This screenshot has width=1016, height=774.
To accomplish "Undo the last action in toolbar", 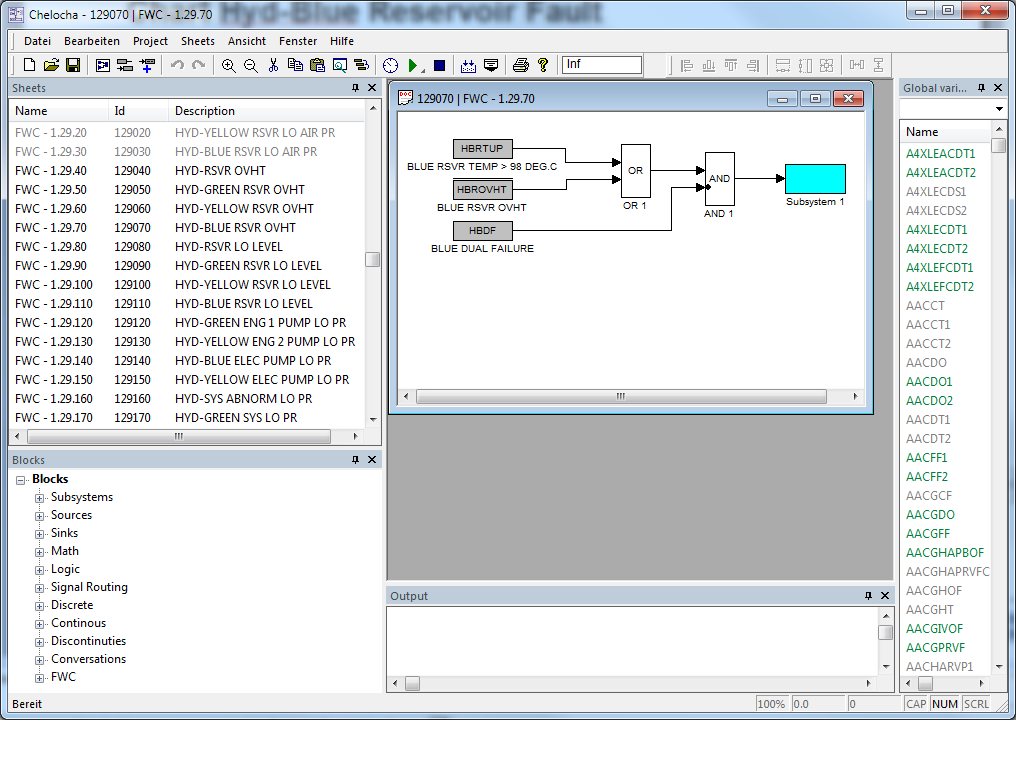I will pyautogui.click(x=177, y=65).
